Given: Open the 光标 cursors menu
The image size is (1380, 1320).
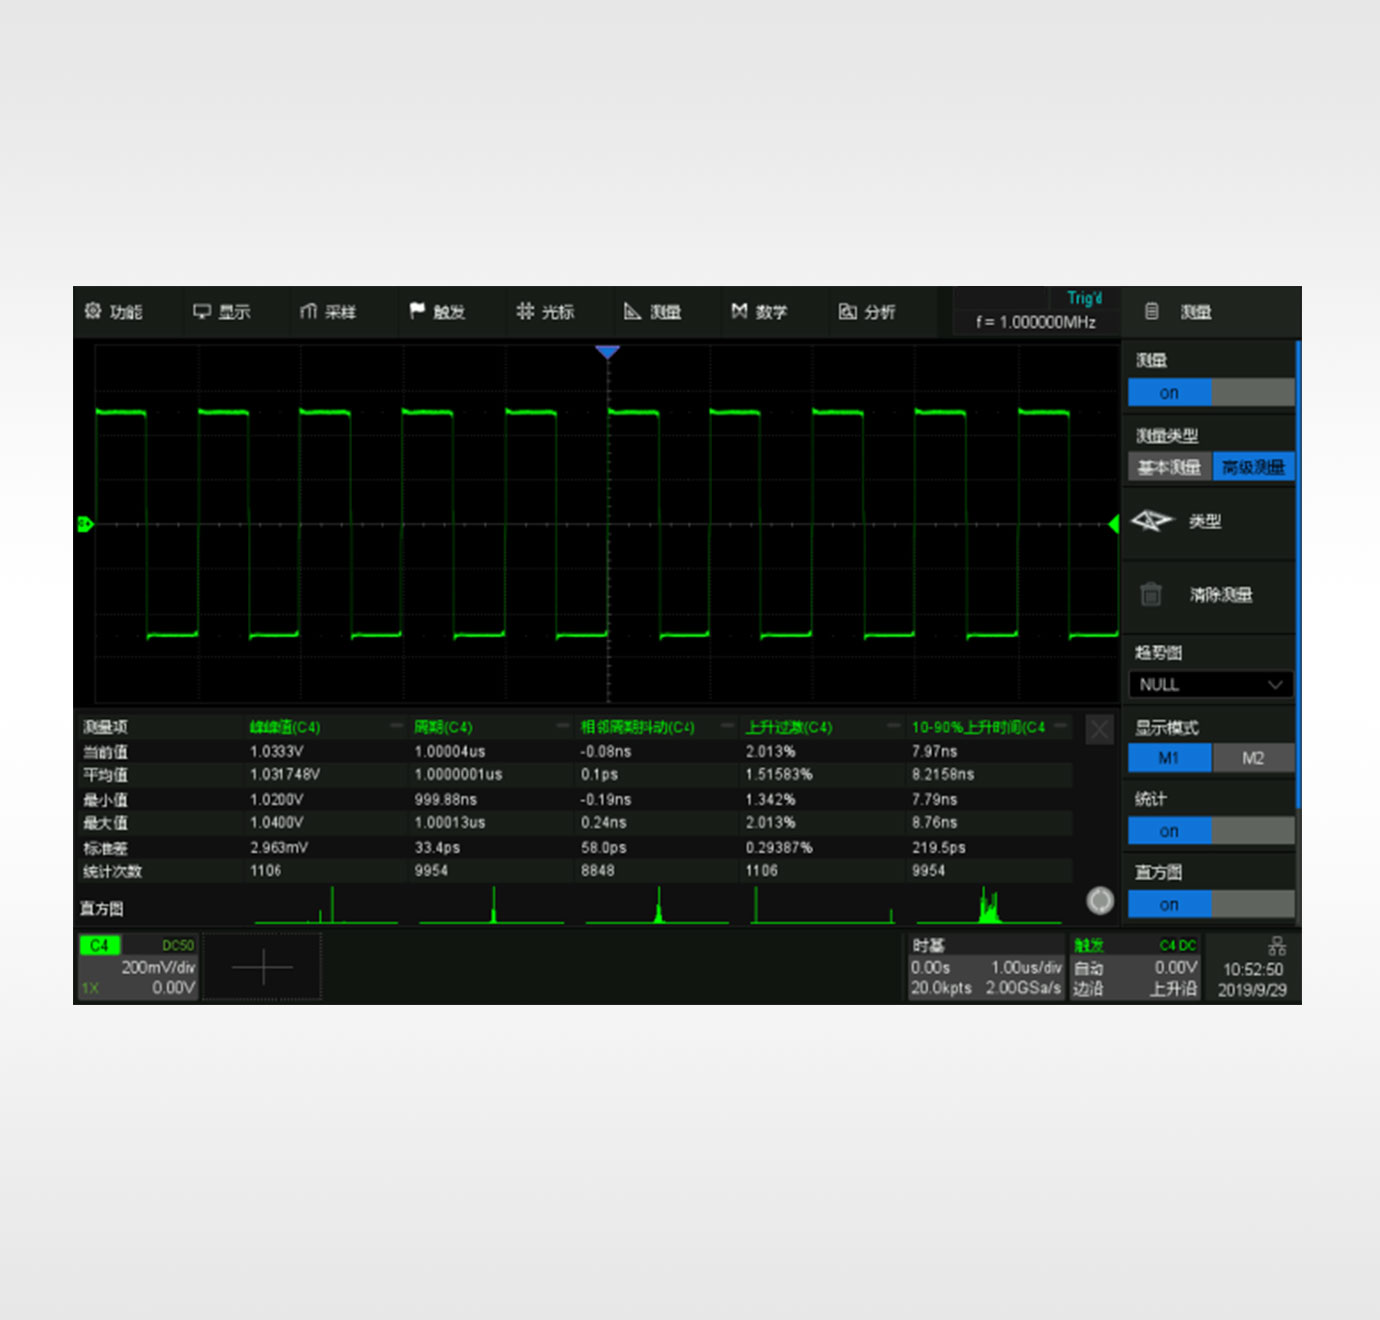Looking at the screenshot, I should tap(545, 312).
